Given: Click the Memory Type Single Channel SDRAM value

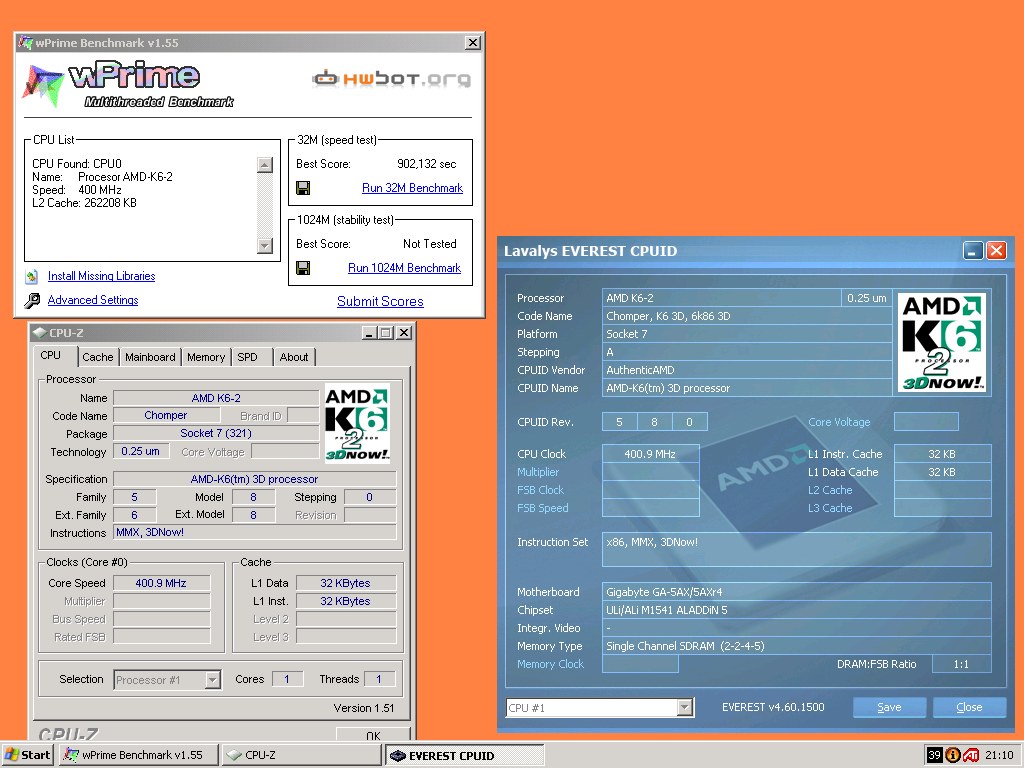Looking at the screenshot, I should (x=797, y=647).
